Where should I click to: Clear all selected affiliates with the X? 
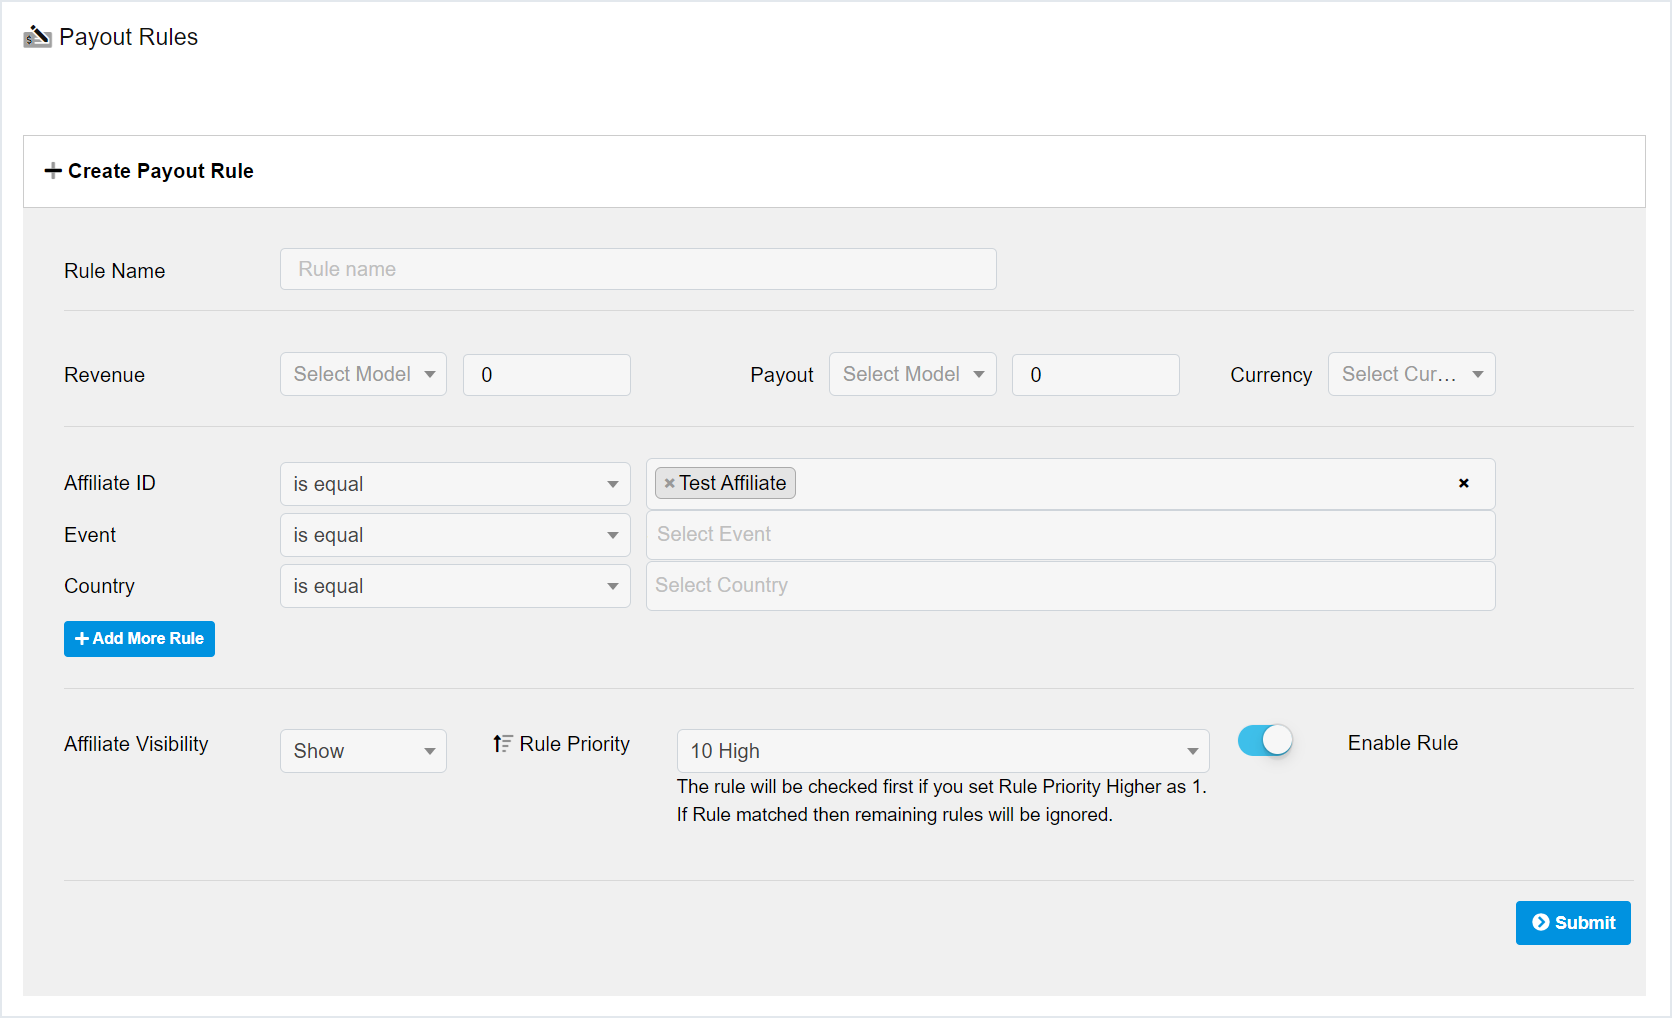[1463, 483]
